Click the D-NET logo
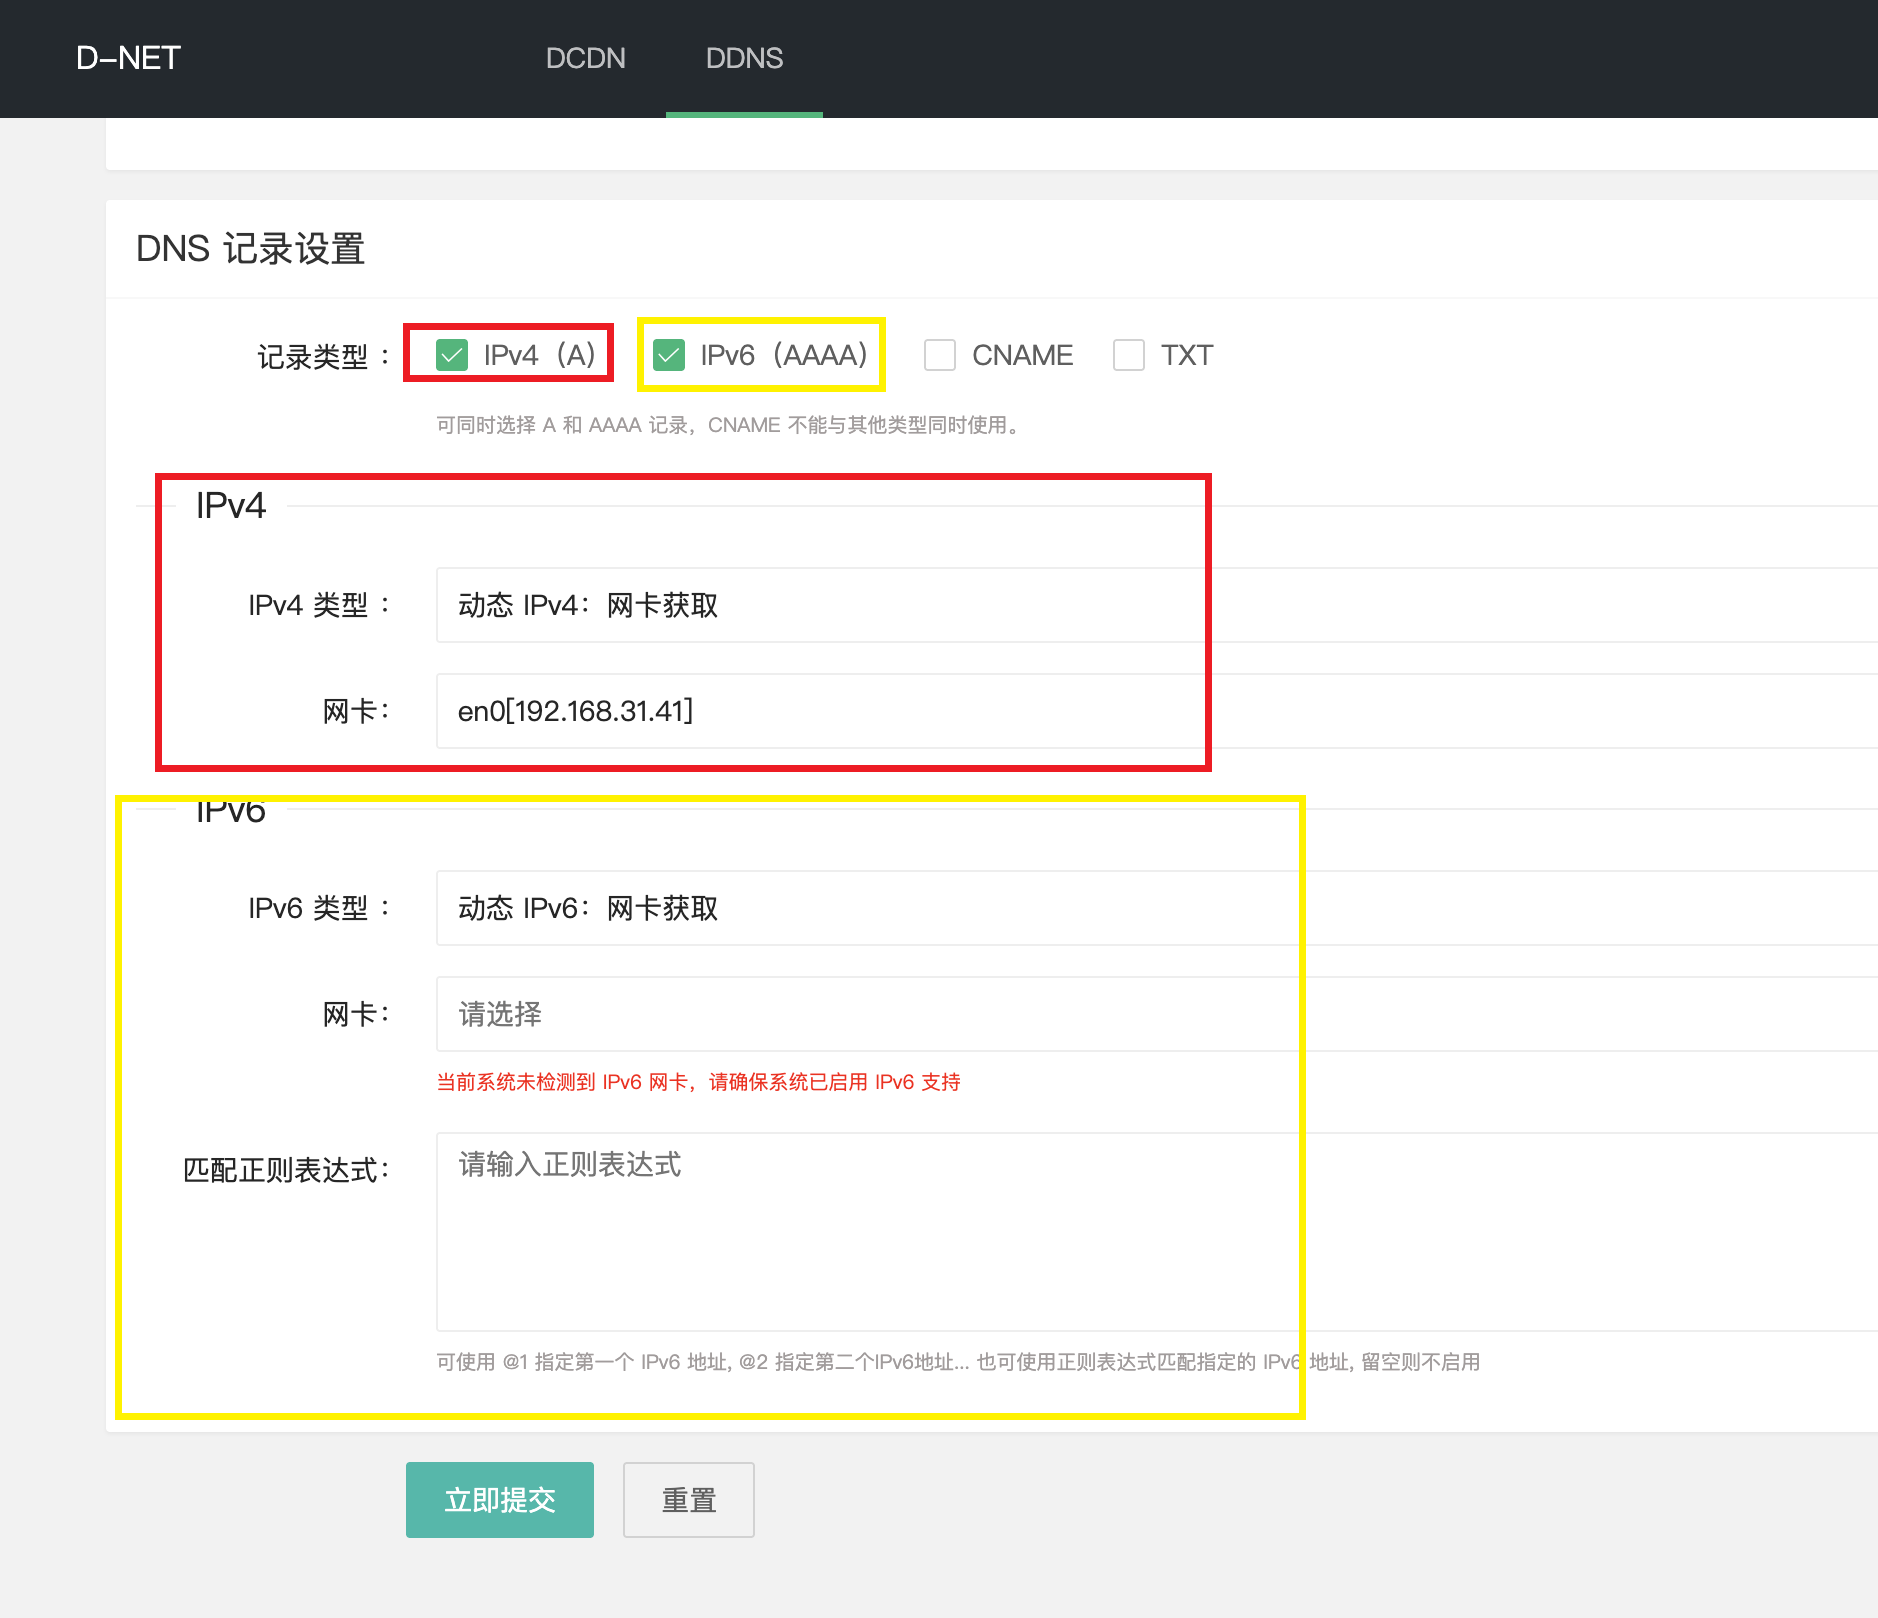This screenshot has height=1618, width=1878. [128, 57]
